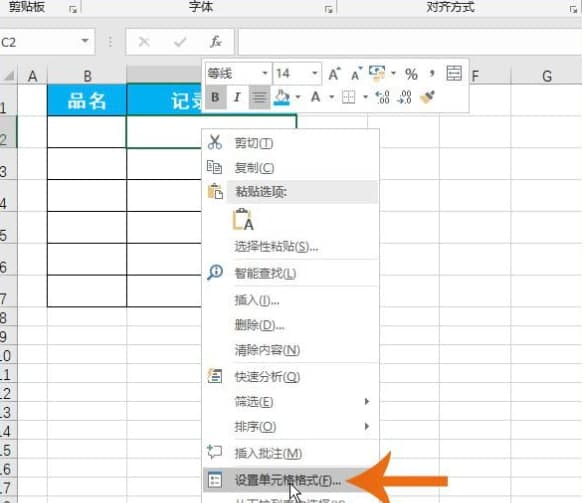The image size is (586, 503).
Task: Click the borders icon in mini toolbar
Action: 348,98
